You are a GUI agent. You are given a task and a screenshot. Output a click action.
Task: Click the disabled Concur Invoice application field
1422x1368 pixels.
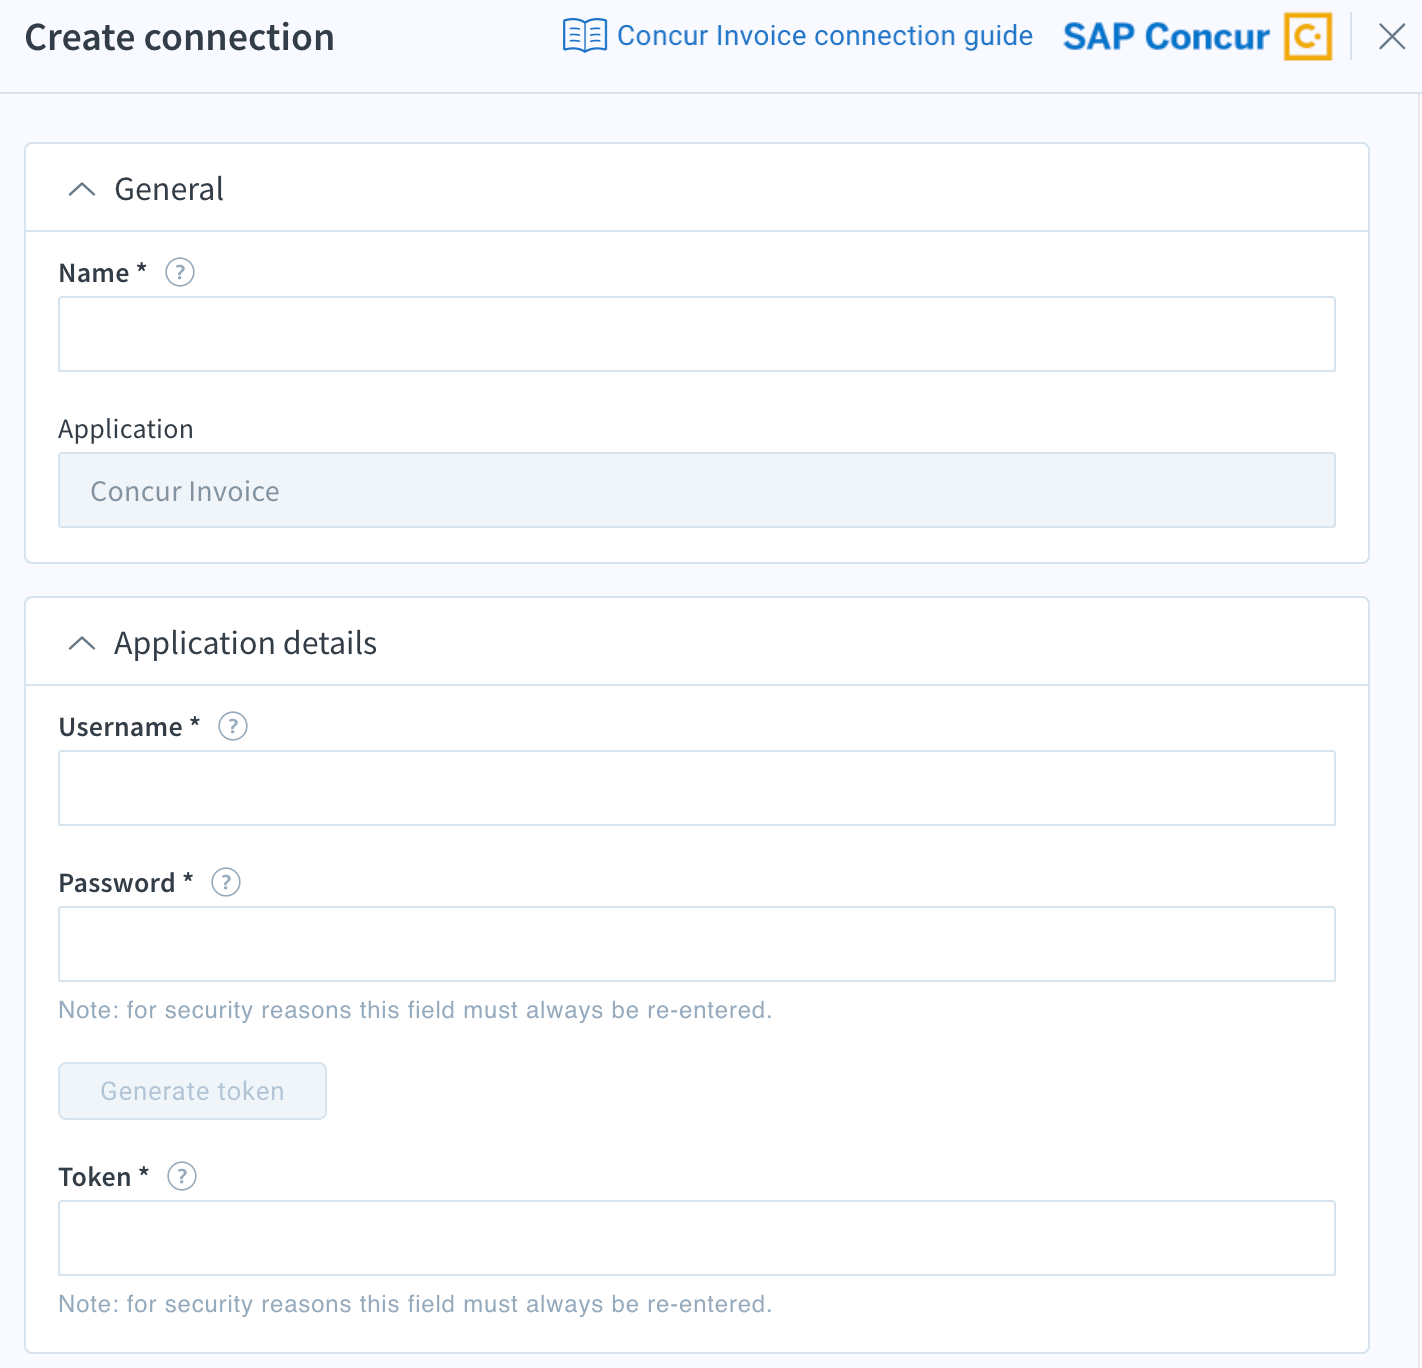697,490
